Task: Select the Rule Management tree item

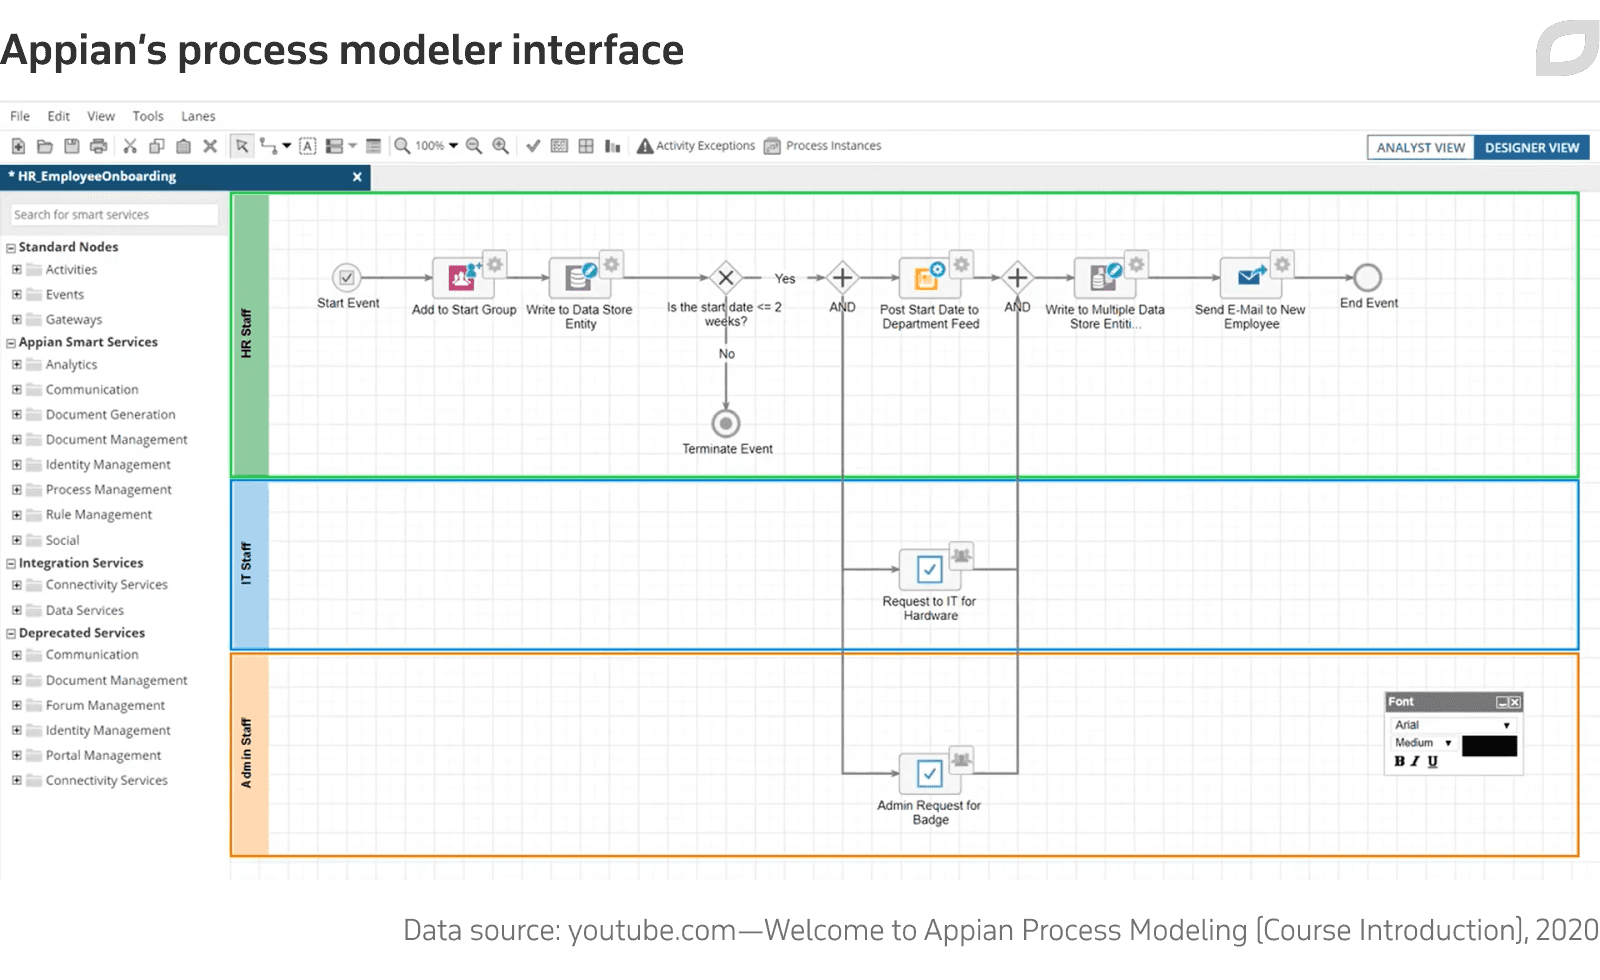Action: (99, 515)
